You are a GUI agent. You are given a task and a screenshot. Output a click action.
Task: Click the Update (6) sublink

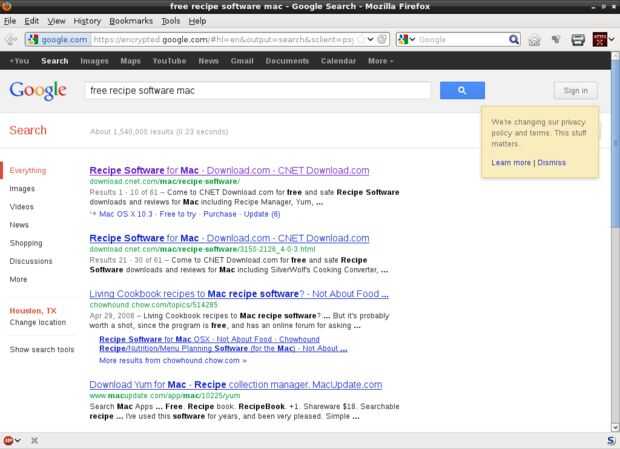point(262,214)
